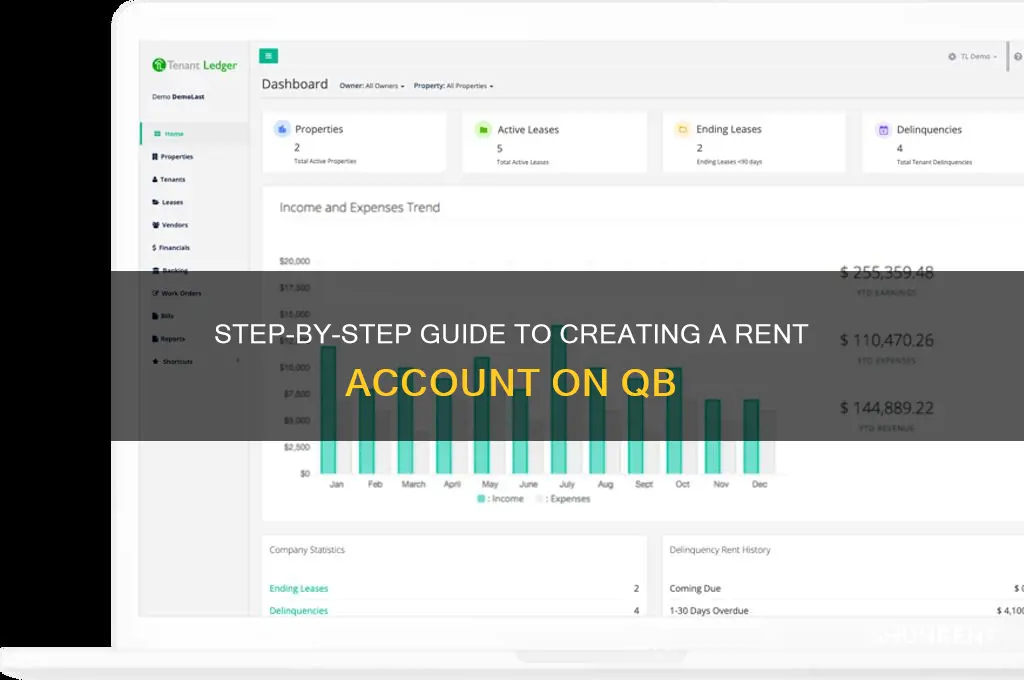Click the Tenants person icon in sidebar
Screen dimensions: 1024x680
[155, 179]
